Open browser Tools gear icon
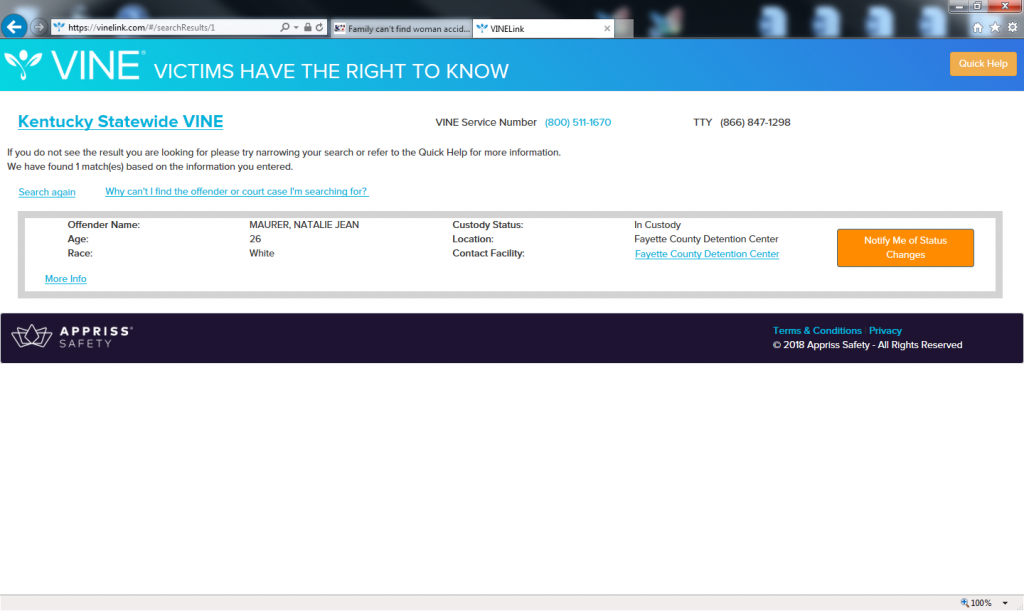The height and width of the screenshot is (611, 1024). [1012, 28]
